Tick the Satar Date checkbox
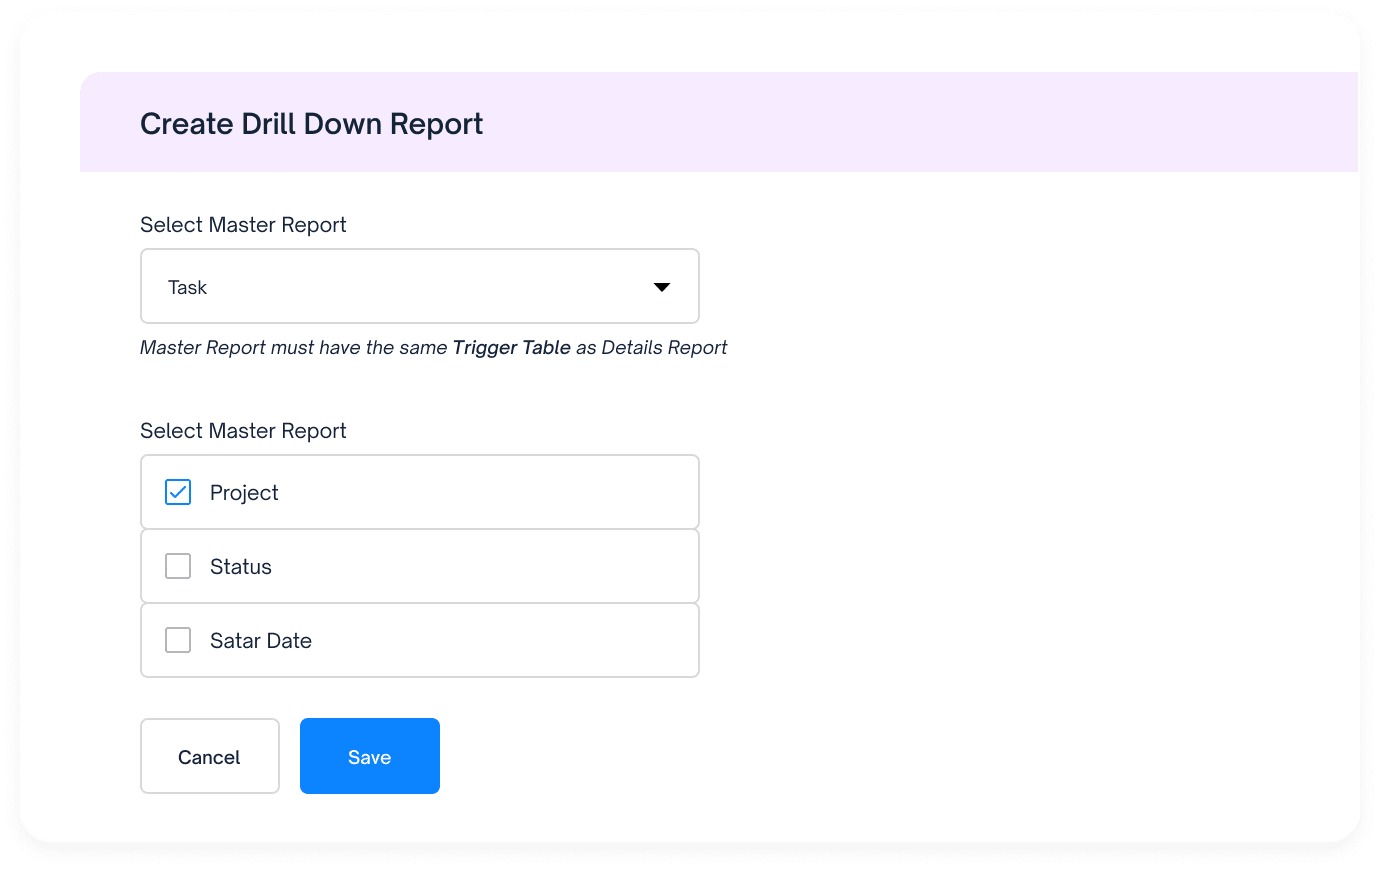 (178, 640)
